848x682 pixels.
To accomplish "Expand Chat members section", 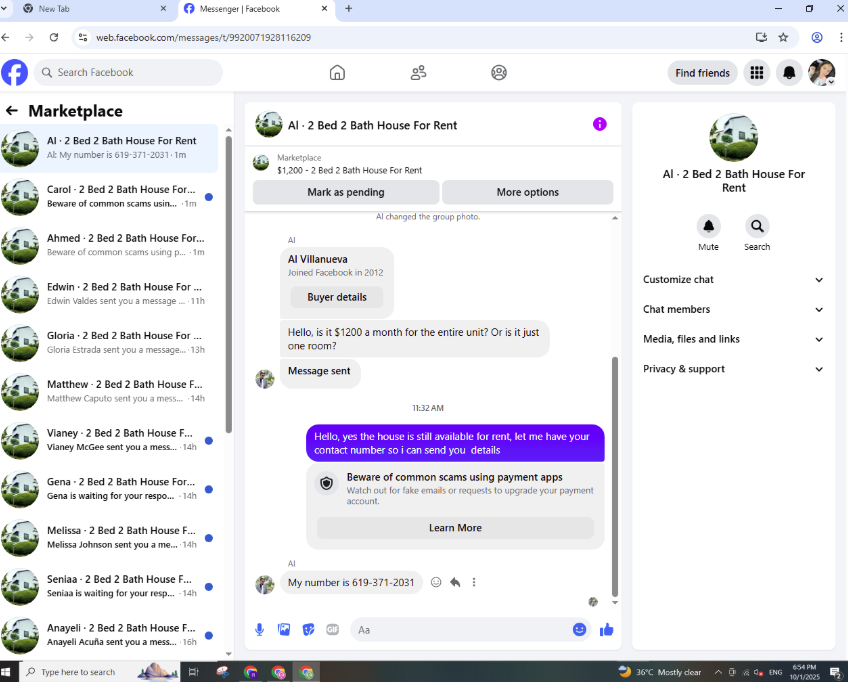I will pos(733,309).
